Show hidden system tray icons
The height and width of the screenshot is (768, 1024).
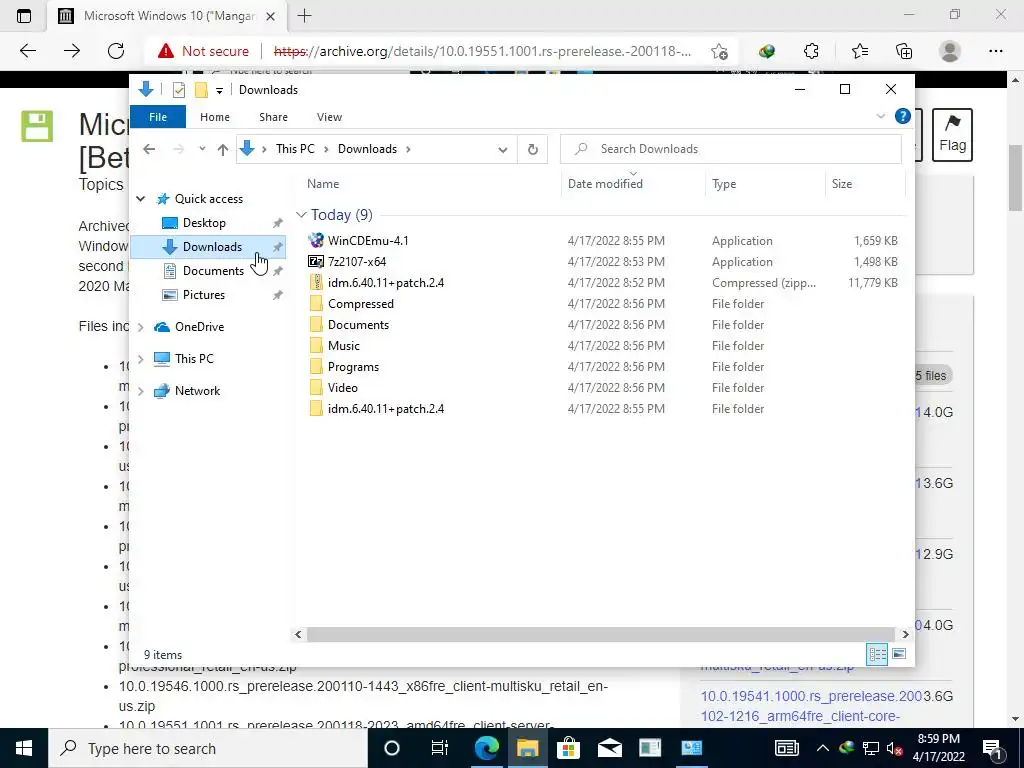tap(823, 748)
